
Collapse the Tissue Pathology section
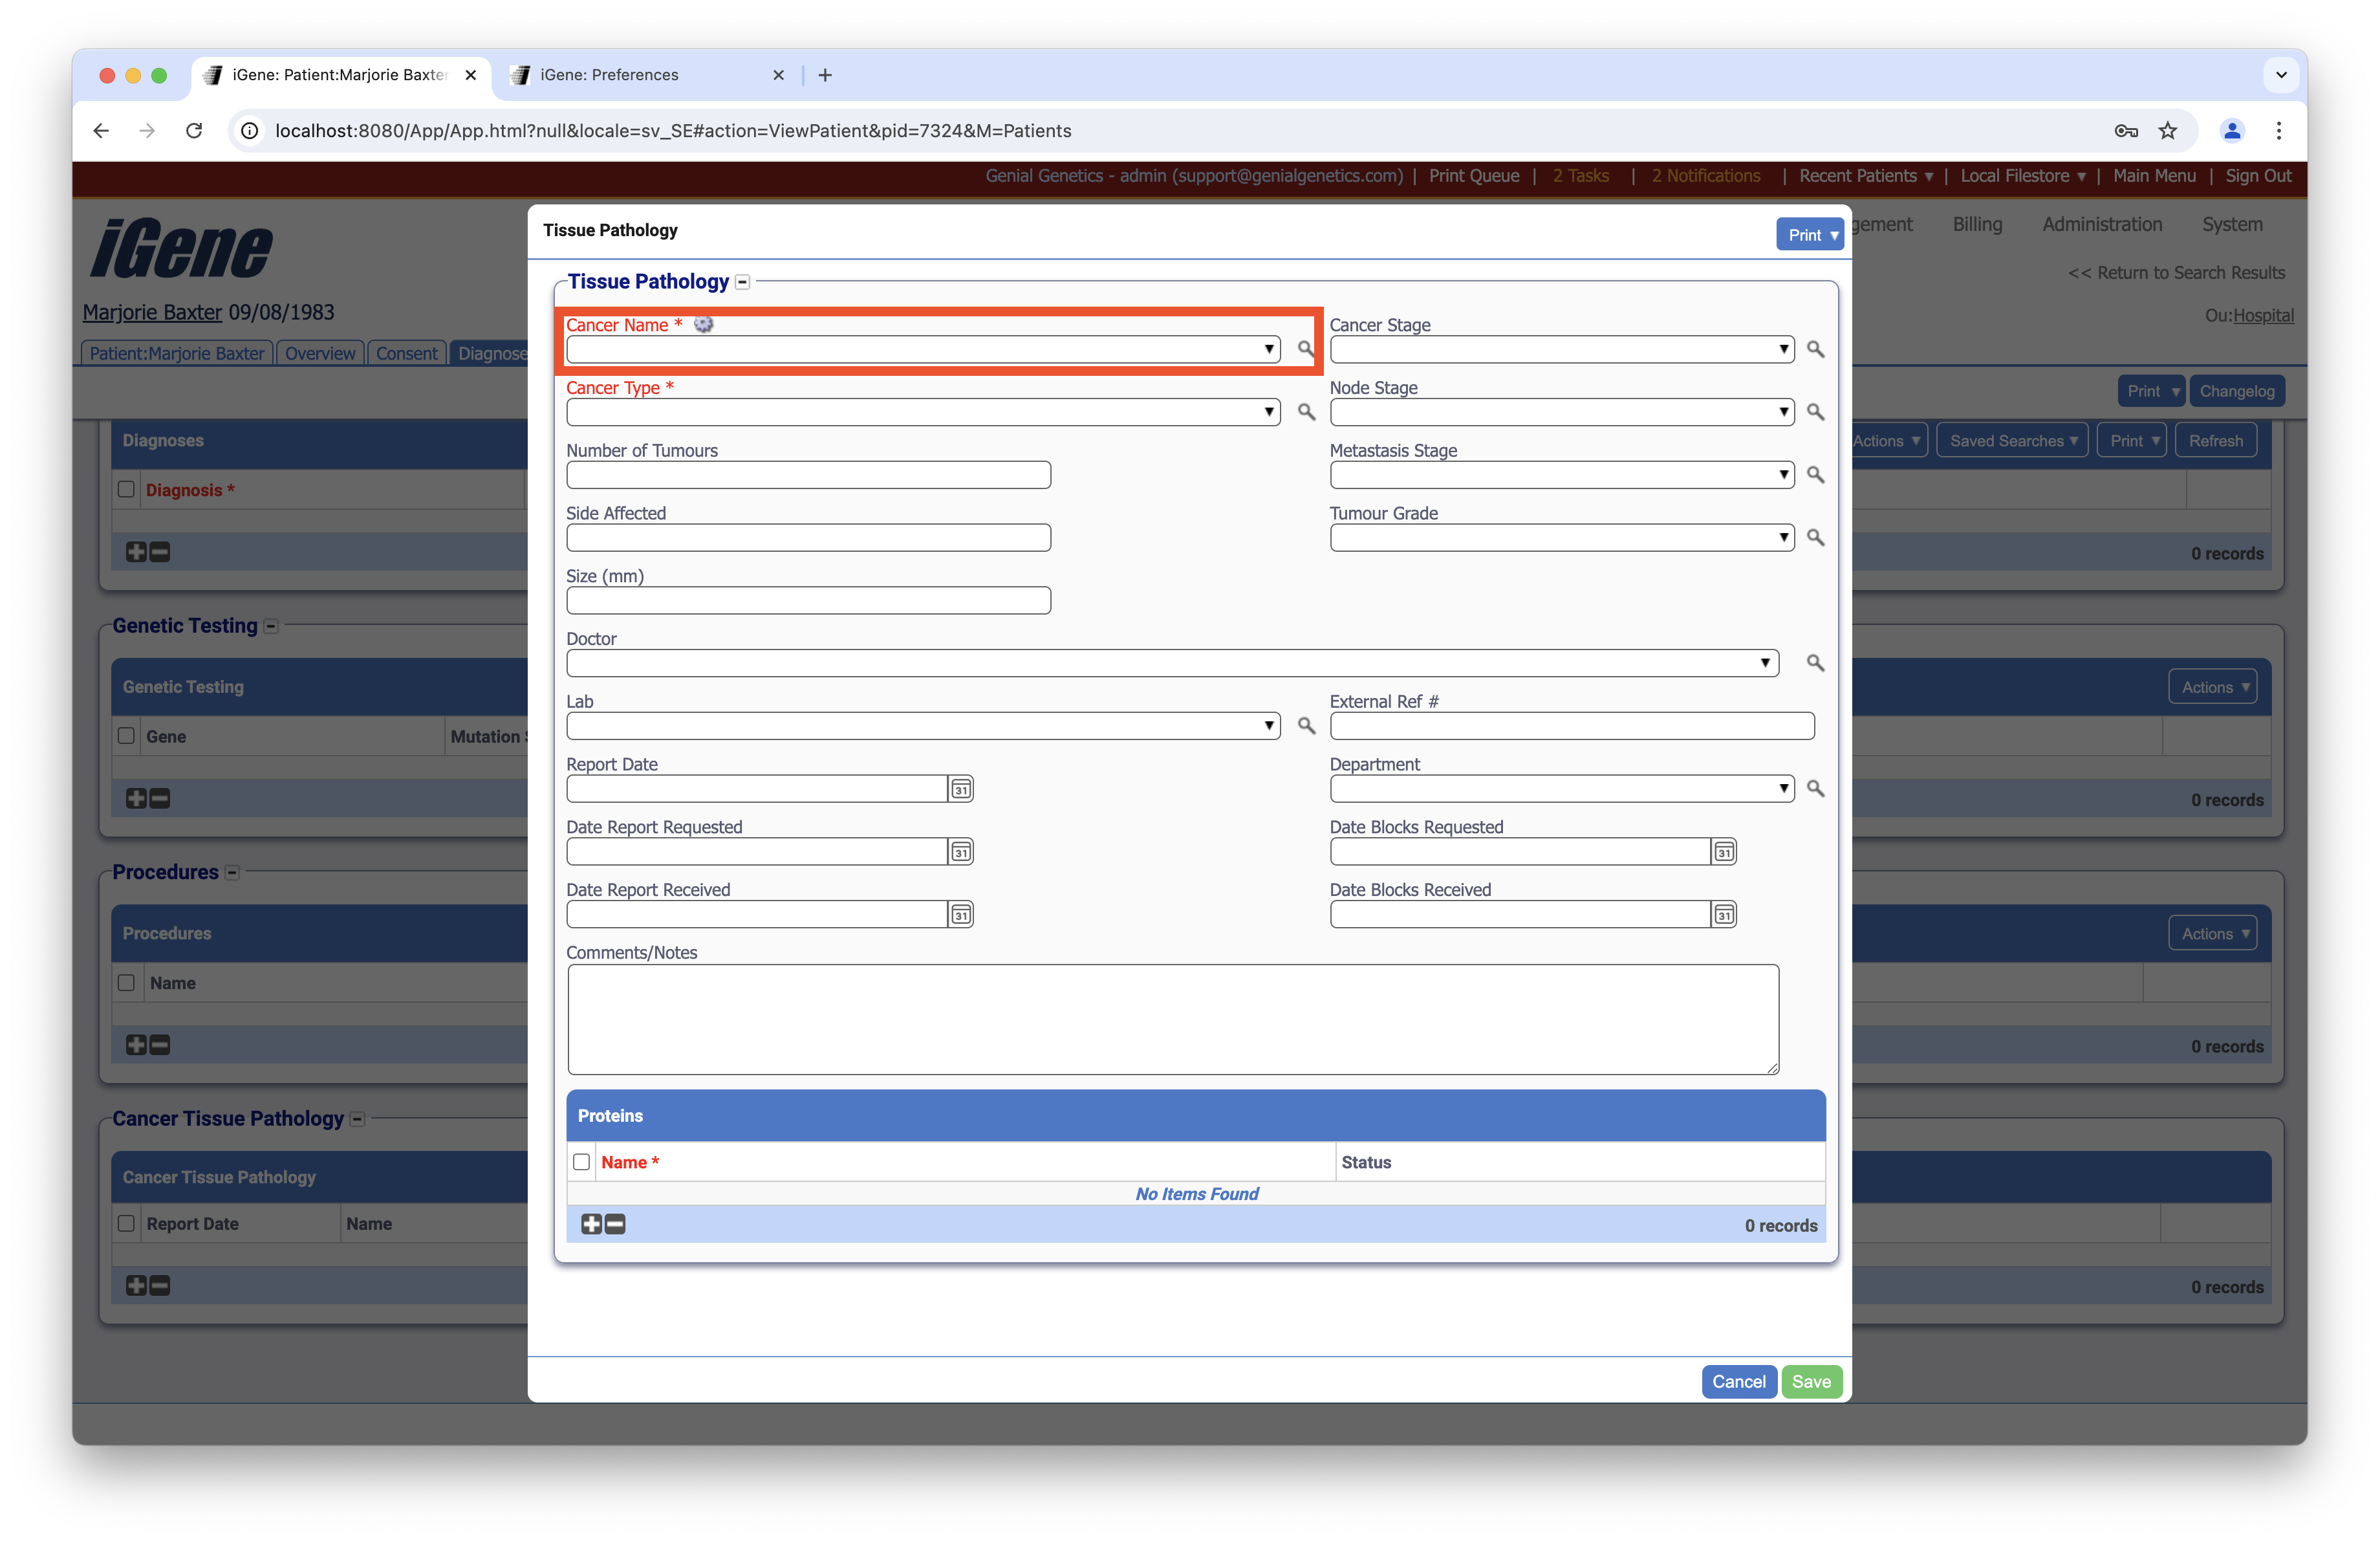tap(742, 282)
